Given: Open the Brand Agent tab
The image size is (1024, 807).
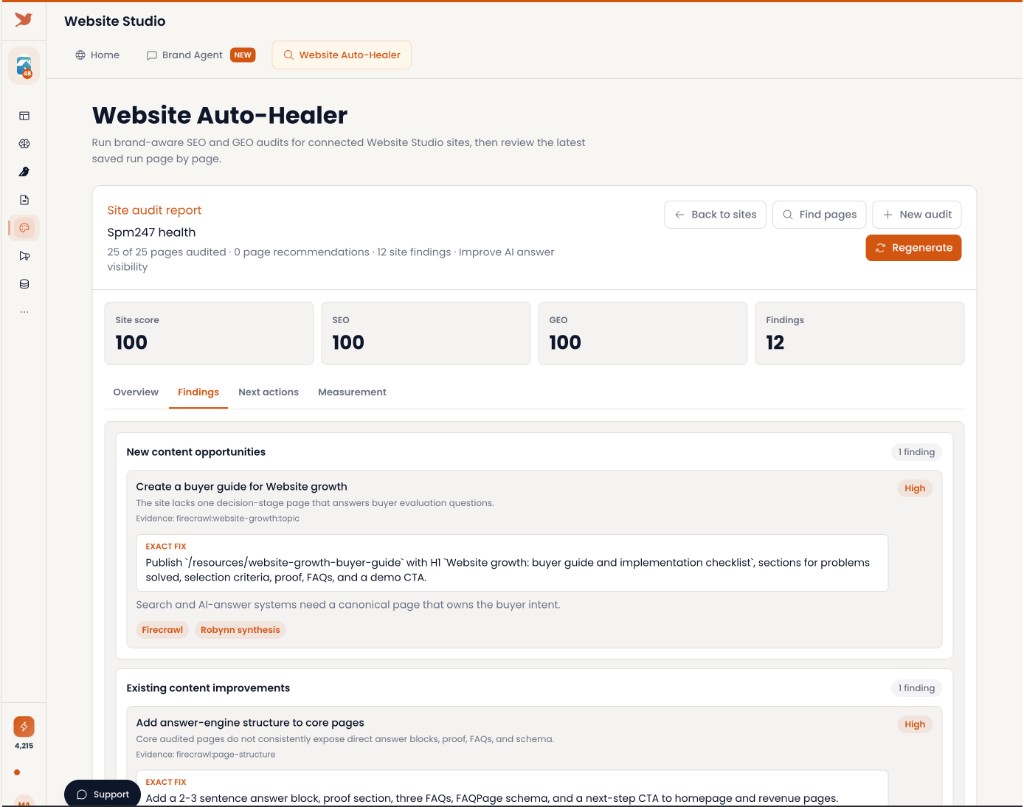Looking at the screenshot, I should [x=185, y=55].
